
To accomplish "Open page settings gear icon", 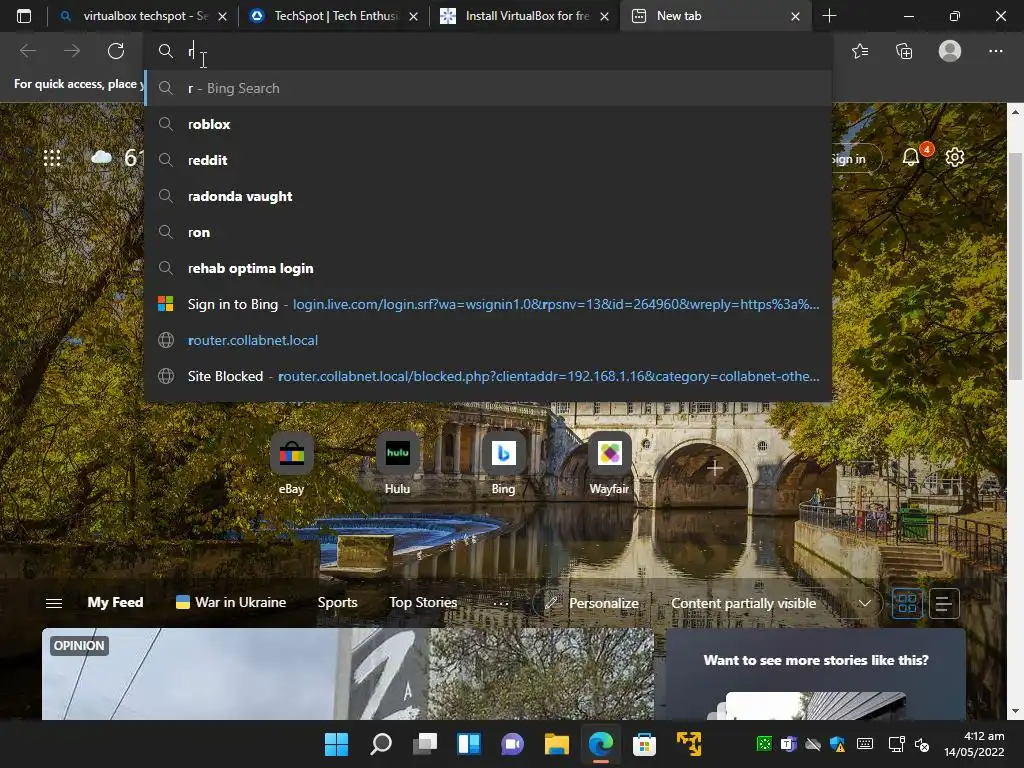I will coord(955,157).
